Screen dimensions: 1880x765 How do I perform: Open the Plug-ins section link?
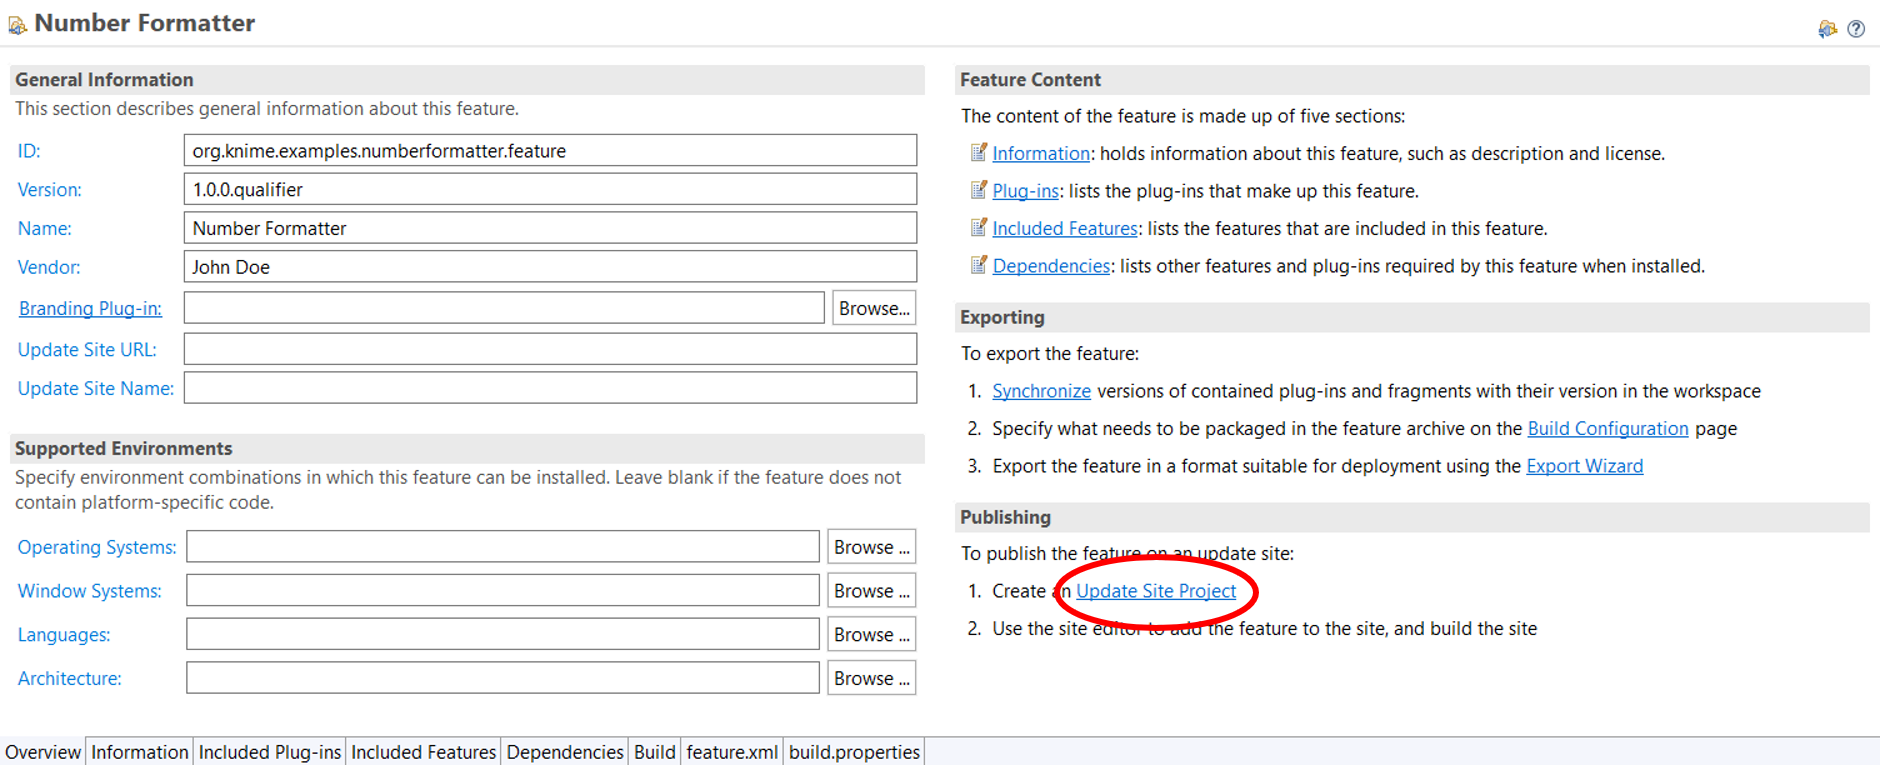[x=1025, y=191]
